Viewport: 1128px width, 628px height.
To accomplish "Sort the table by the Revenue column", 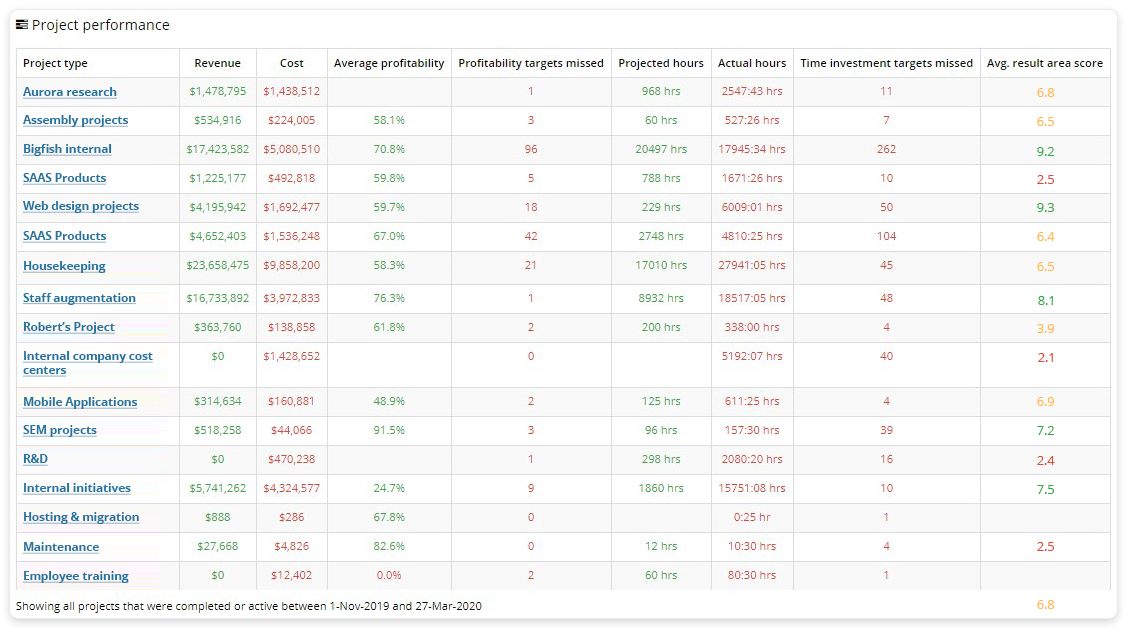I will click(x=217, y=62).
